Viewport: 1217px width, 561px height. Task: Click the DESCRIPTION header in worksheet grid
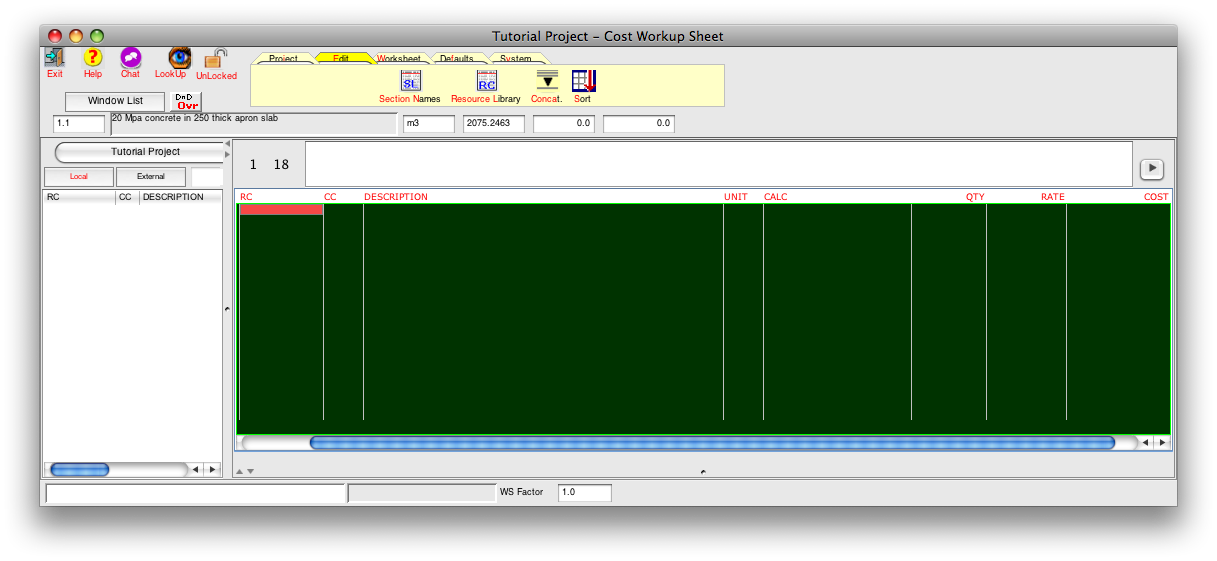pyautogui.click(x=396, y=197)
